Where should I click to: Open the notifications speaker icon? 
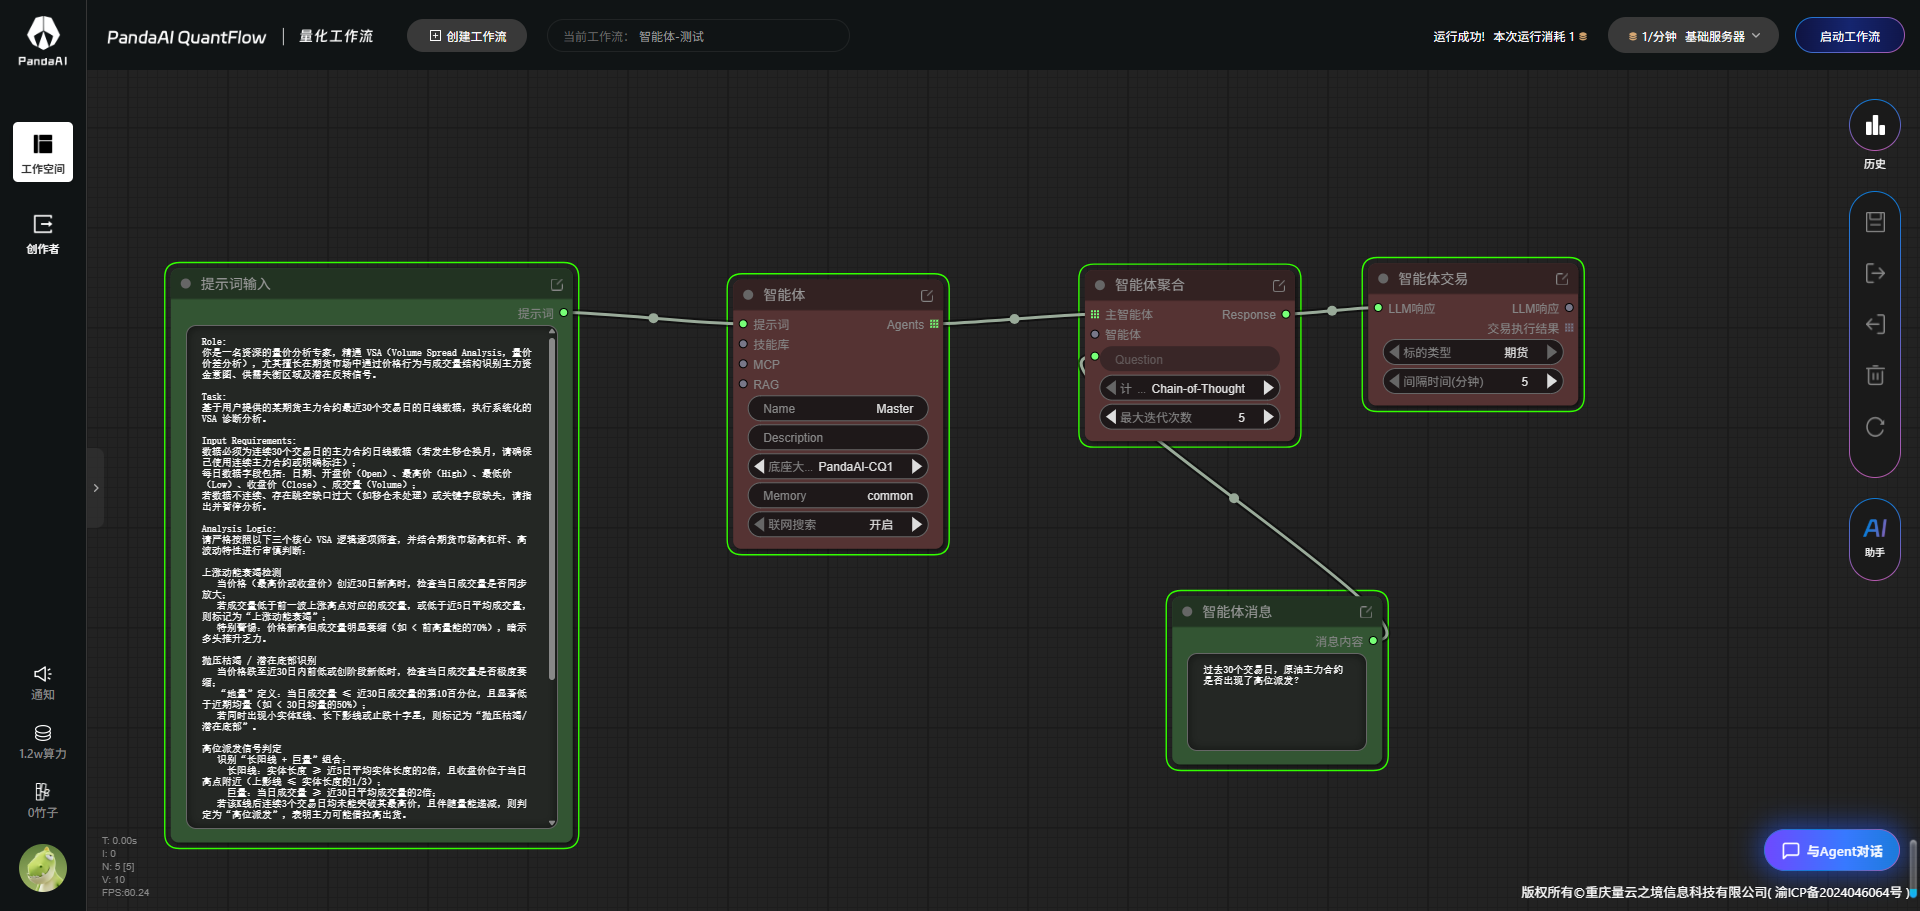point(42,675)
